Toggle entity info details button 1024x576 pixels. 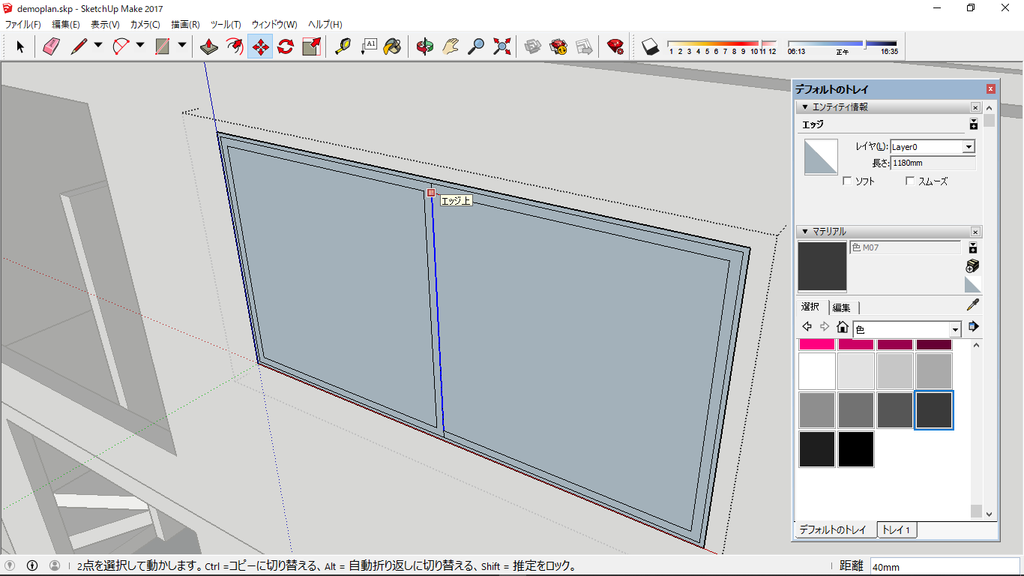point(974,124)
